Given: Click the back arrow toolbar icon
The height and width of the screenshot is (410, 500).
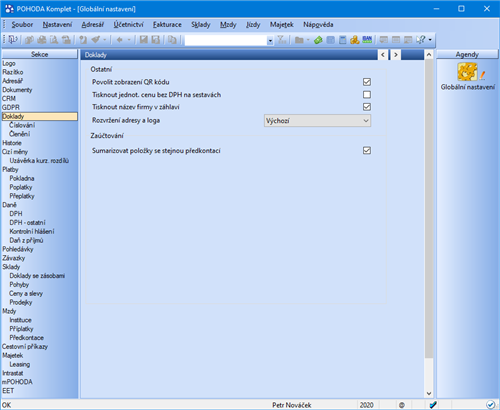Looking at the screenshot, I should pos(119,40).
